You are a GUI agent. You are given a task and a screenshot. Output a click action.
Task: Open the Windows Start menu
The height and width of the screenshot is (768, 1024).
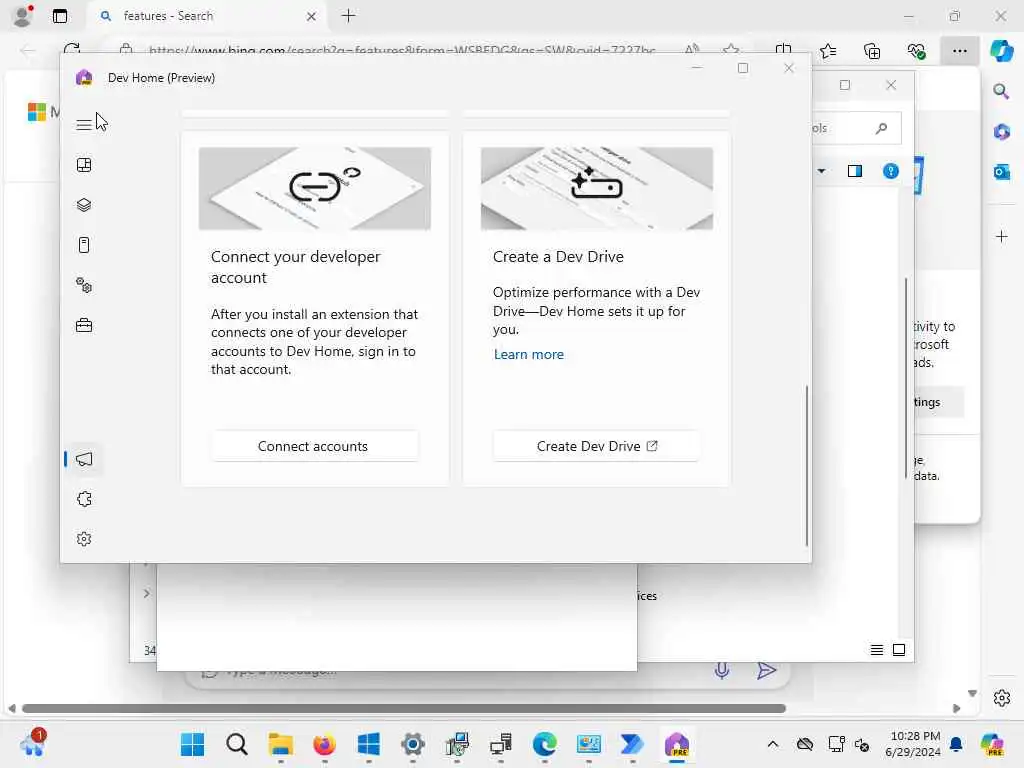tap(192, 744)
